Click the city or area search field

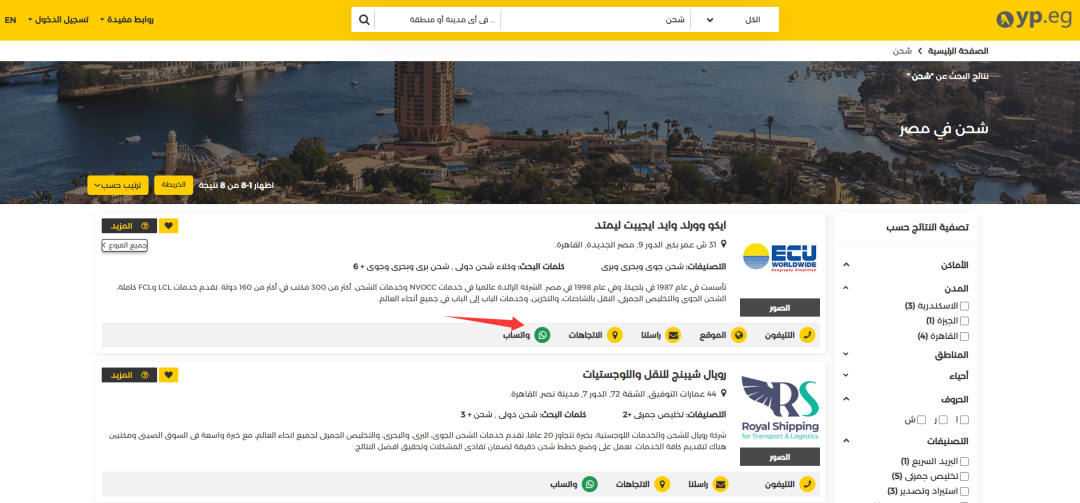[x=437, y=19]
